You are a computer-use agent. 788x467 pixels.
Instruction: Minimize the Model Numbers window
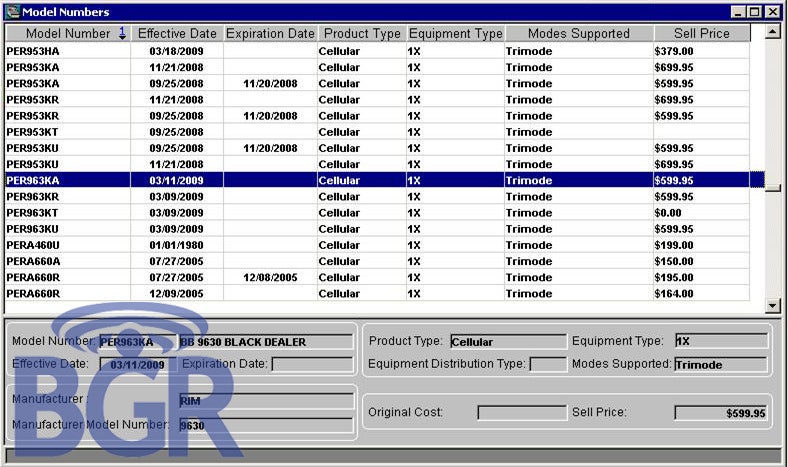[737, 12]
